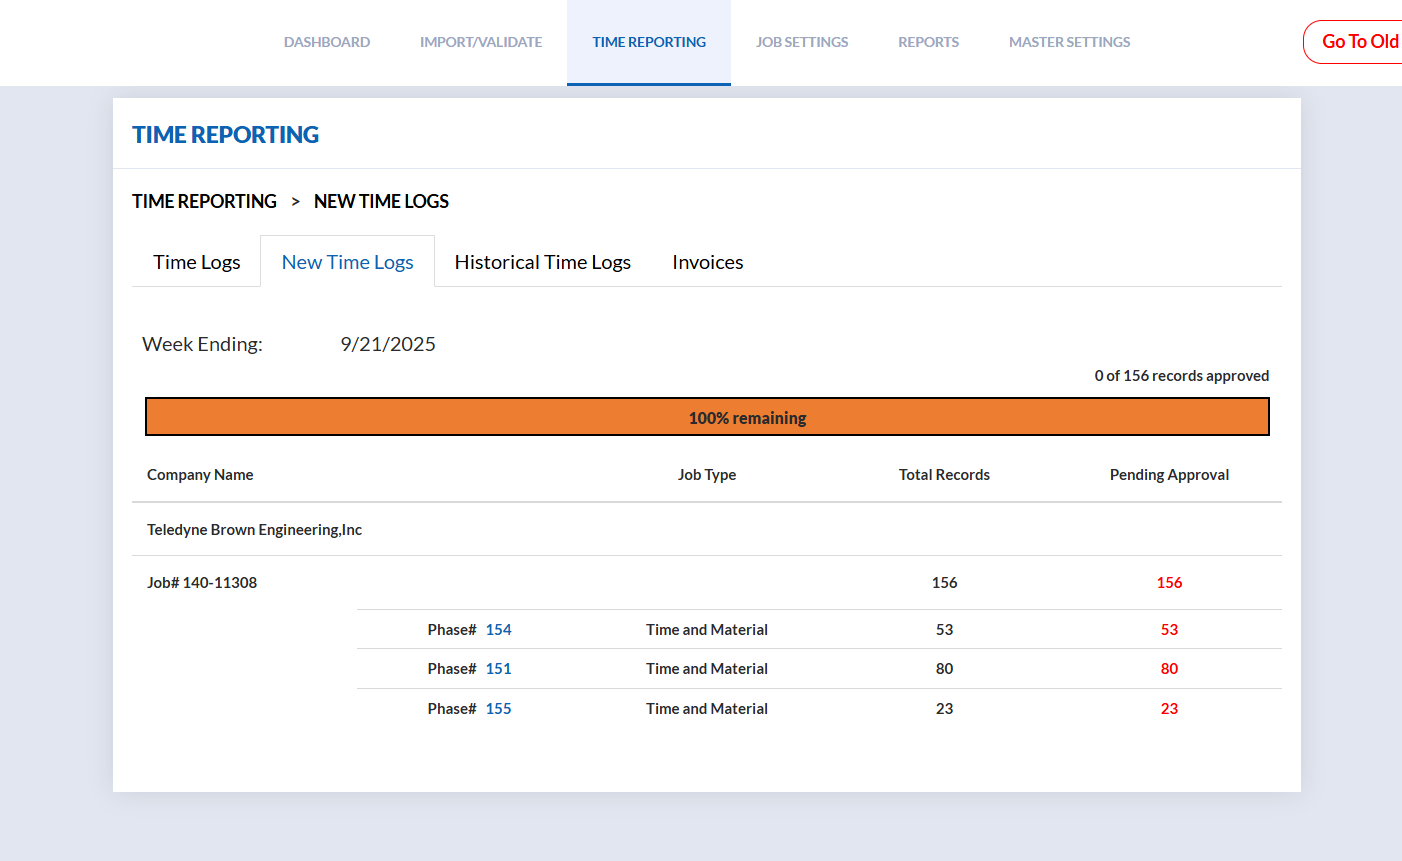Switch to the Time Logs tab
This screenshot has height=861, width=1402.
pos(197,262)
